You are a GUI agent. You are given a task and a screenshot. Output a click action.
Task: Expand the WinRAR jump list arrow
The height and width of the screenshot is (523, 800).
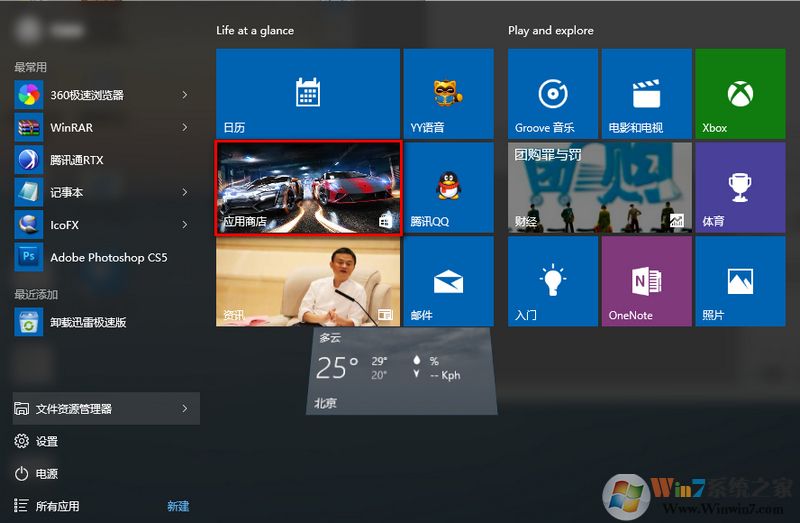click(x=185, y=127)
